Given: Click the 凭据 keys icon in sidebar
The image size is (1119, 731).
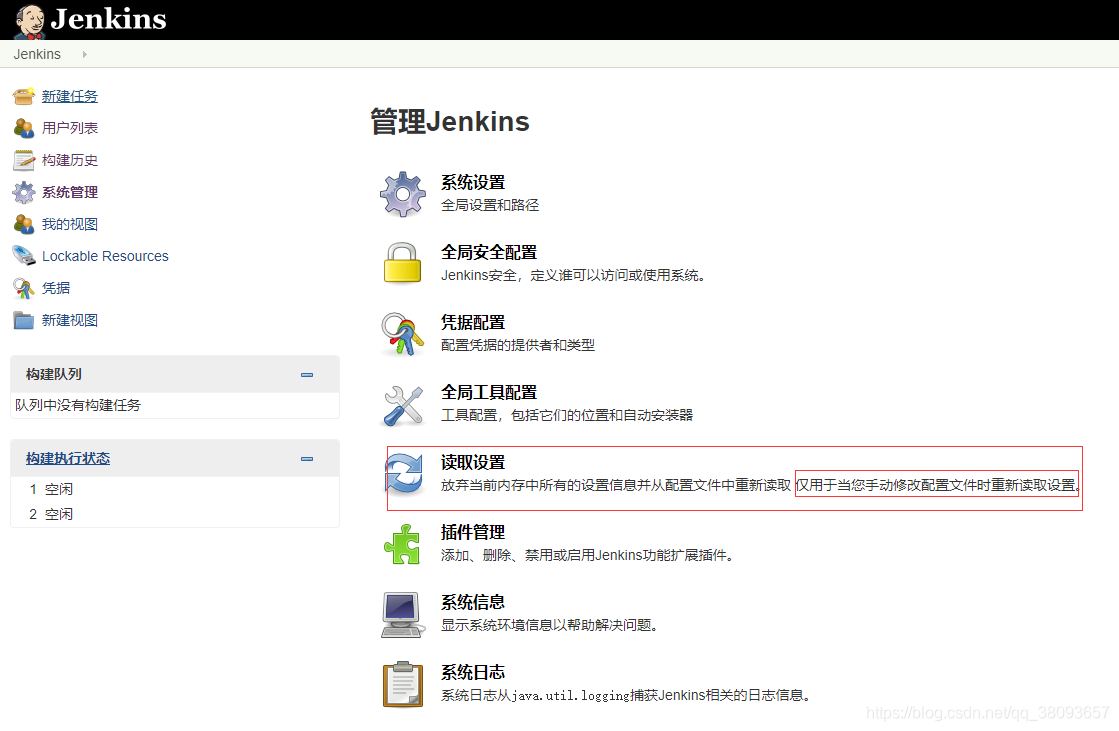Looking at the screenshot, I should pyautogui.click(x=24, y=288).
